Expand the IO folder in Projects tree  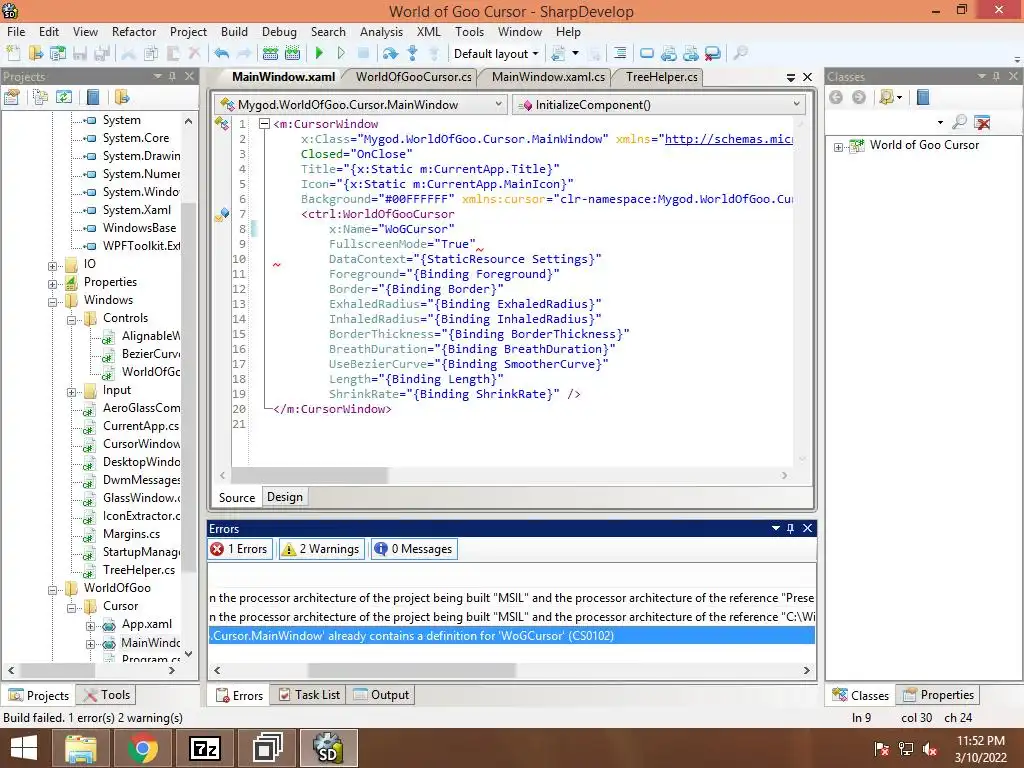[x=52, y=266]
